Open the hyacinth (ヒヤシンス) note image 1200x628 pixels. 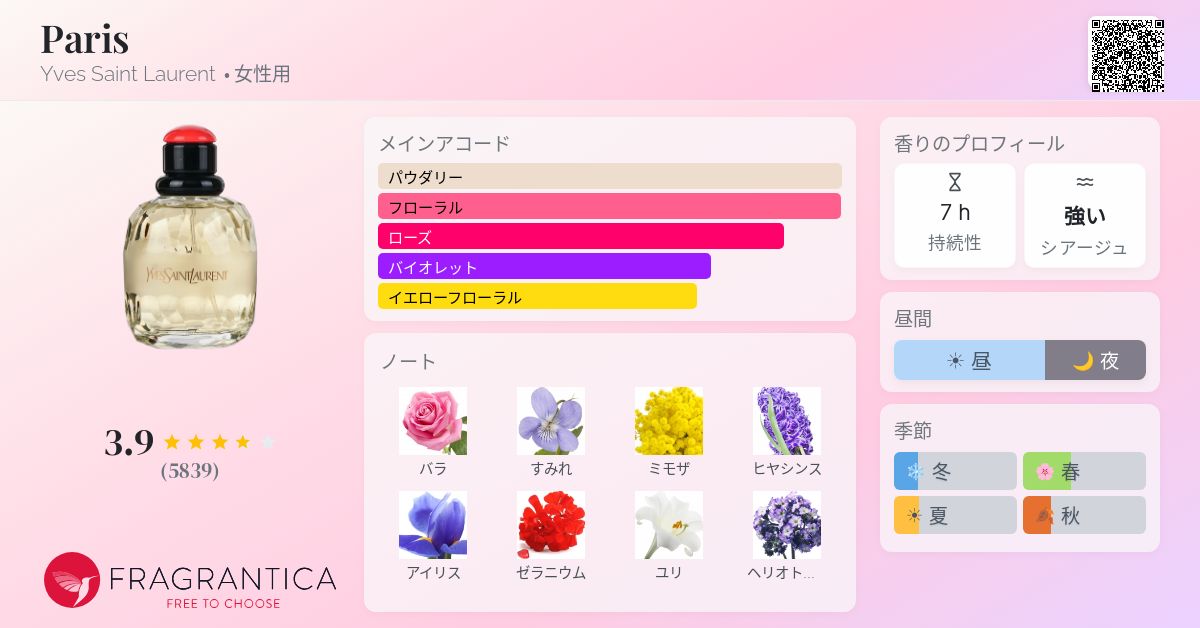click(787, 421)
